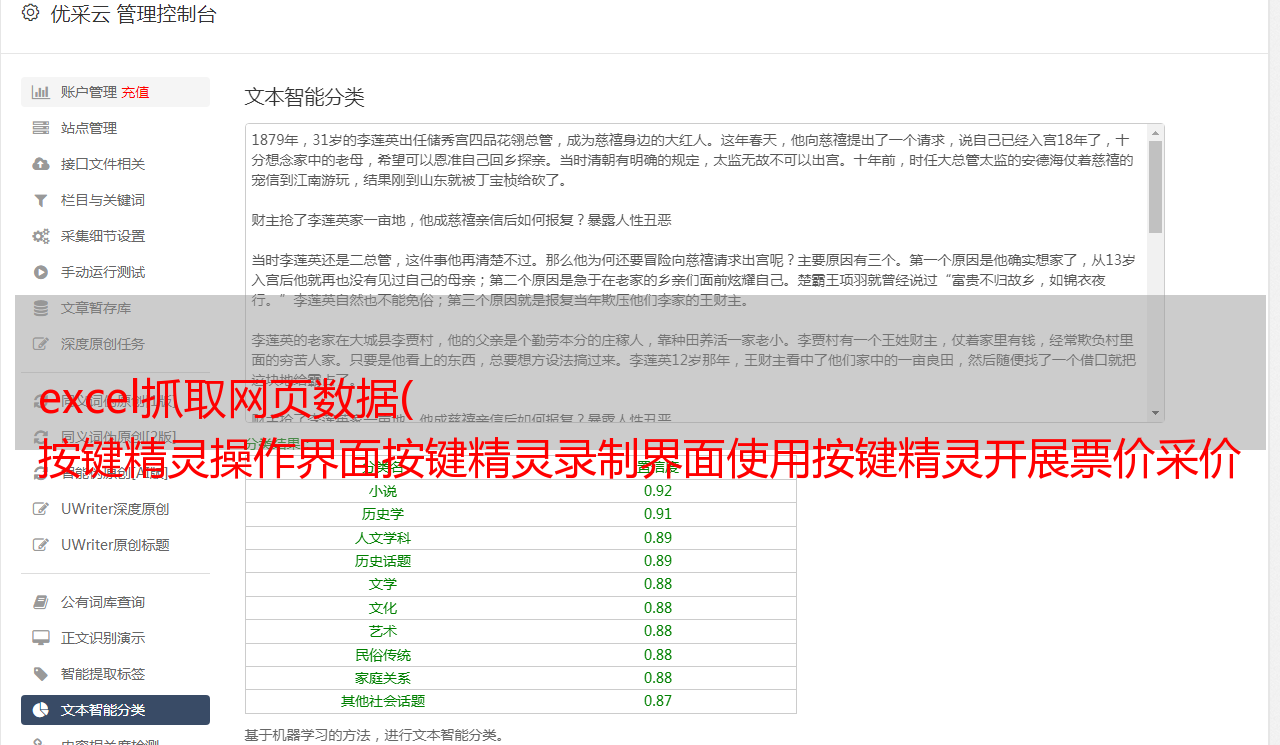Click the gears icon for 采集细节设置

pyautogui.click(x=41, y=236)
